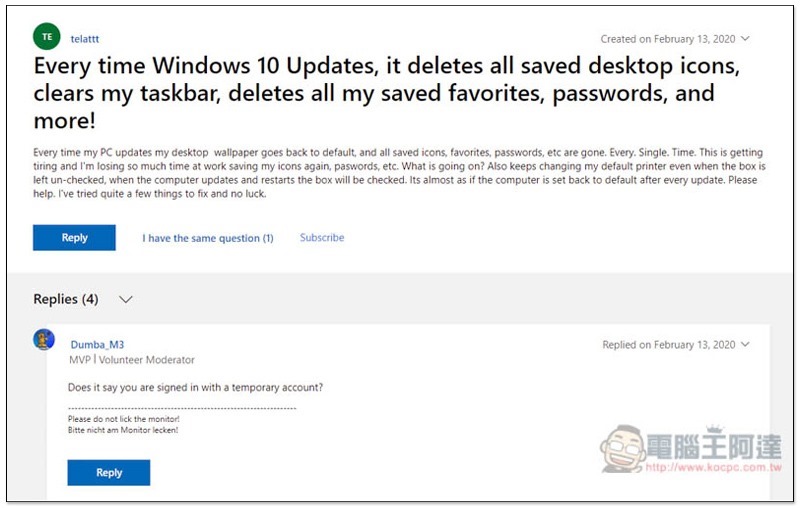
Task: Subscribe to this question thread
Action: point(322,238)
